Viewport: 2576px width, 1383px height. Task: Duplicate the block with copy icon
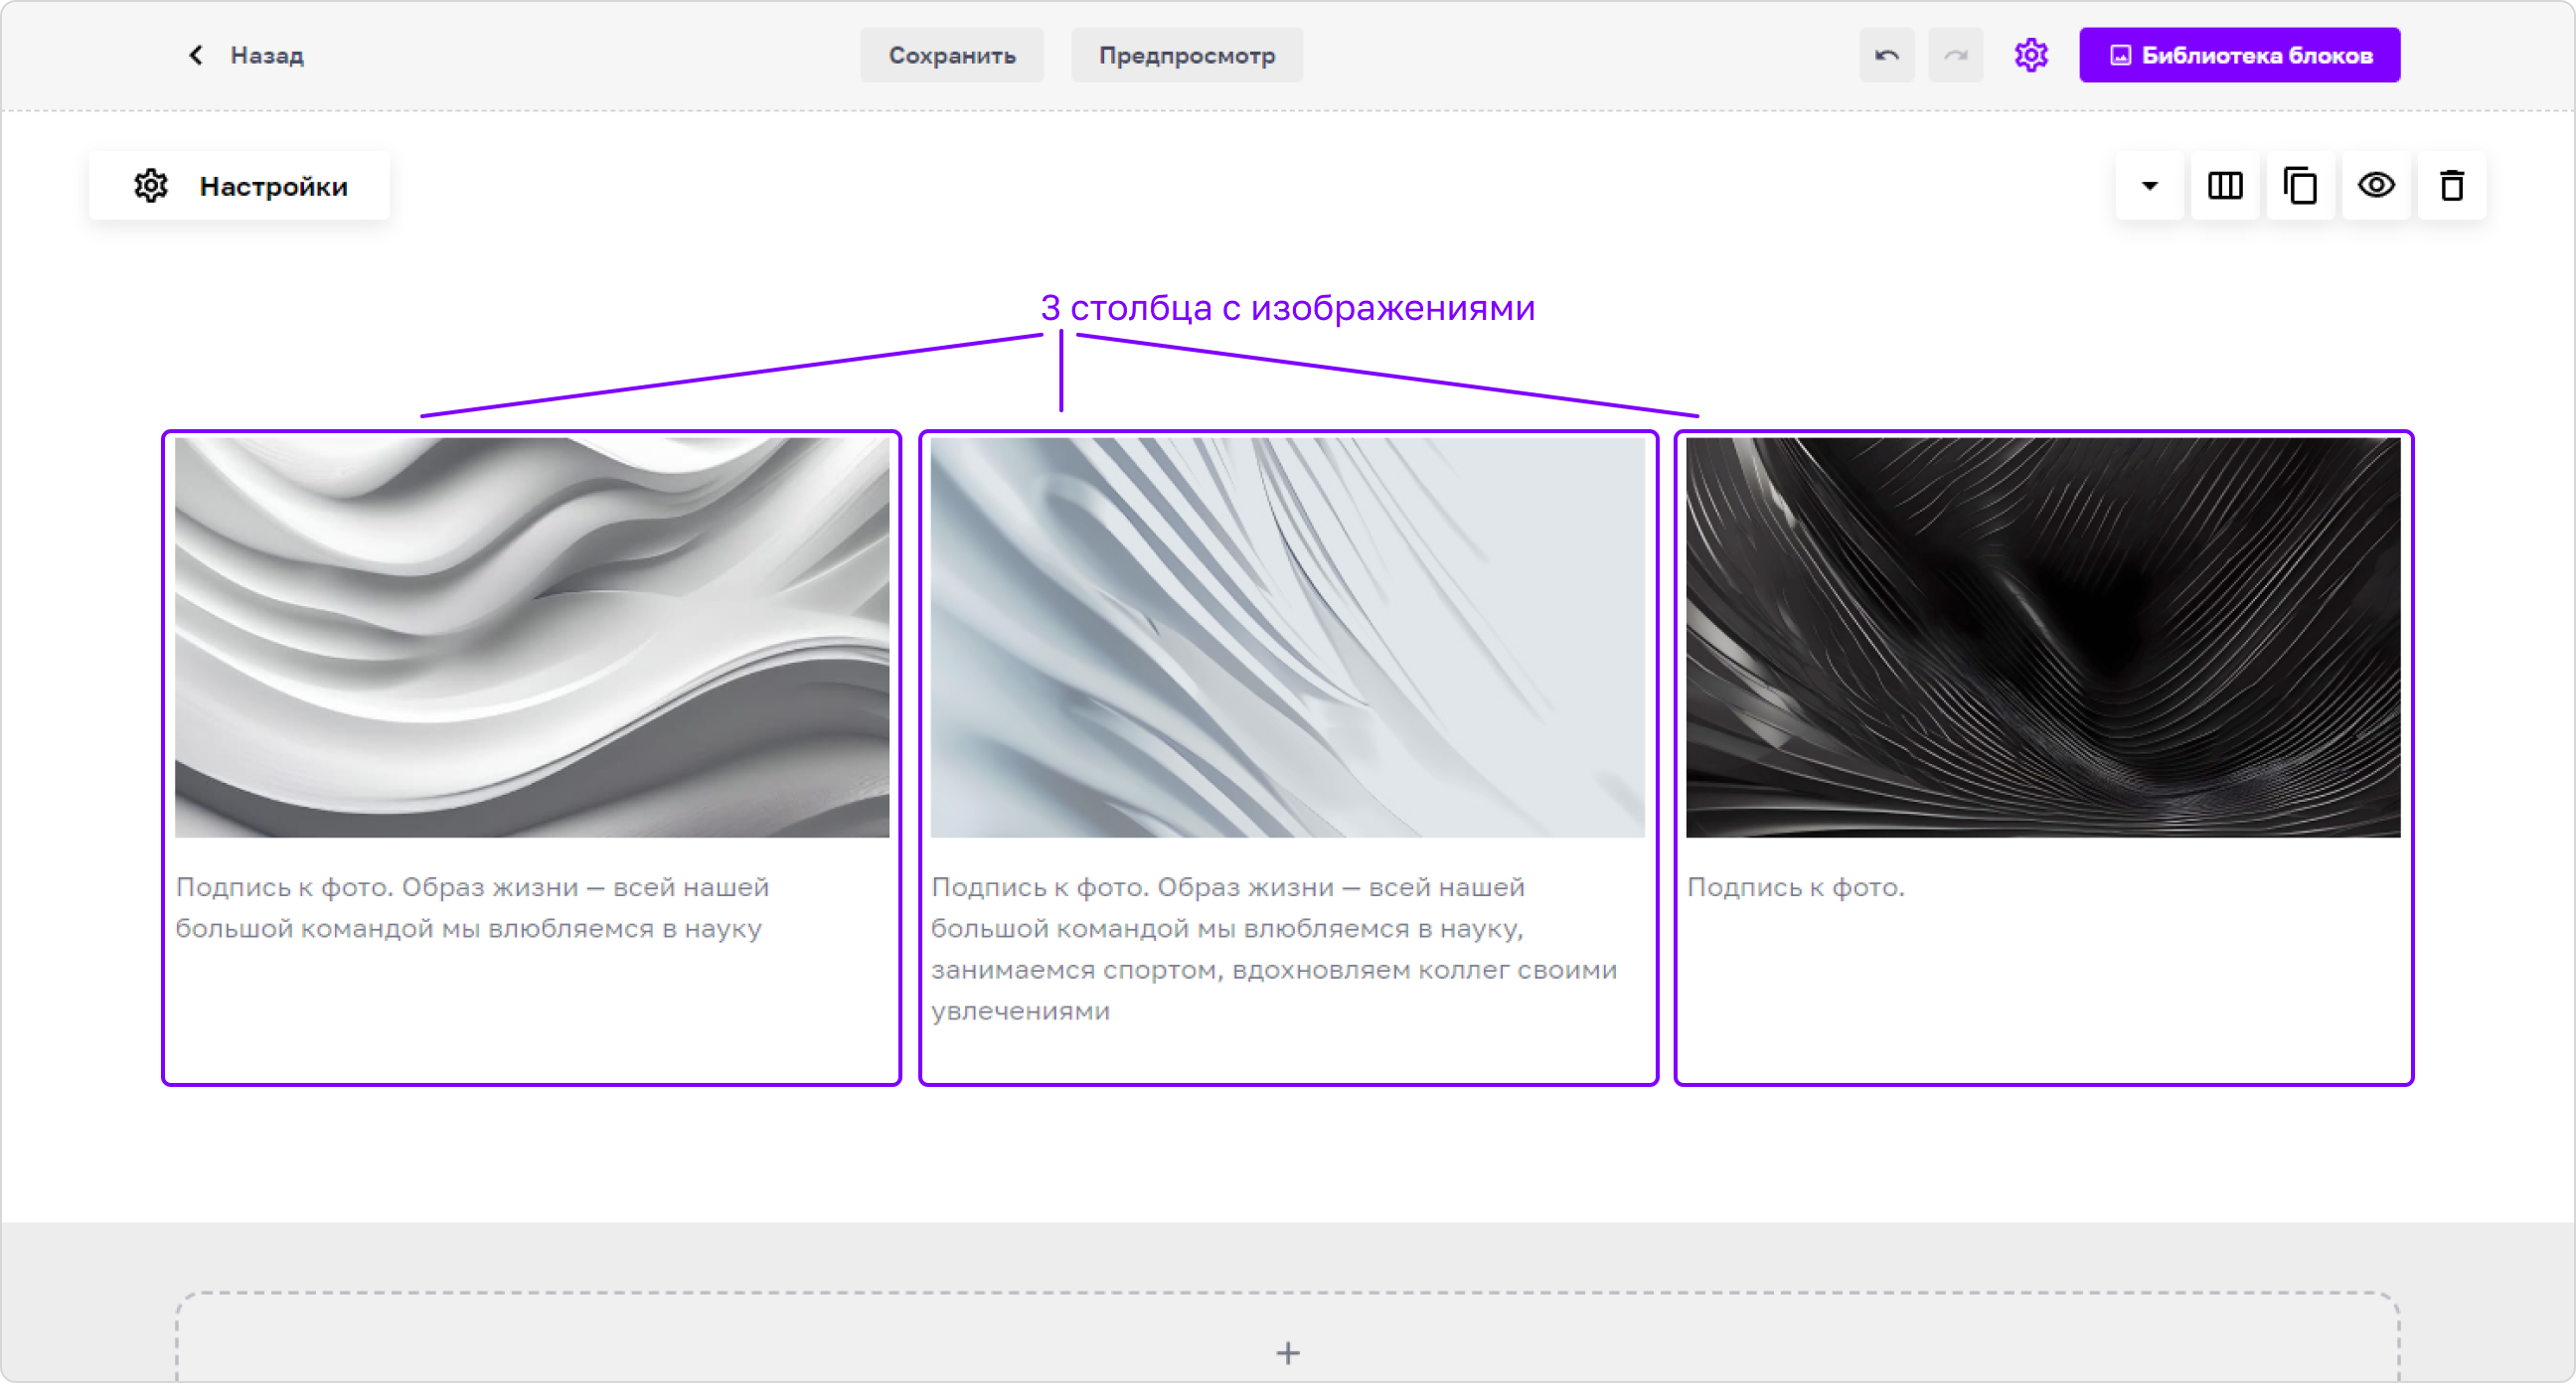pos(2300,185)
